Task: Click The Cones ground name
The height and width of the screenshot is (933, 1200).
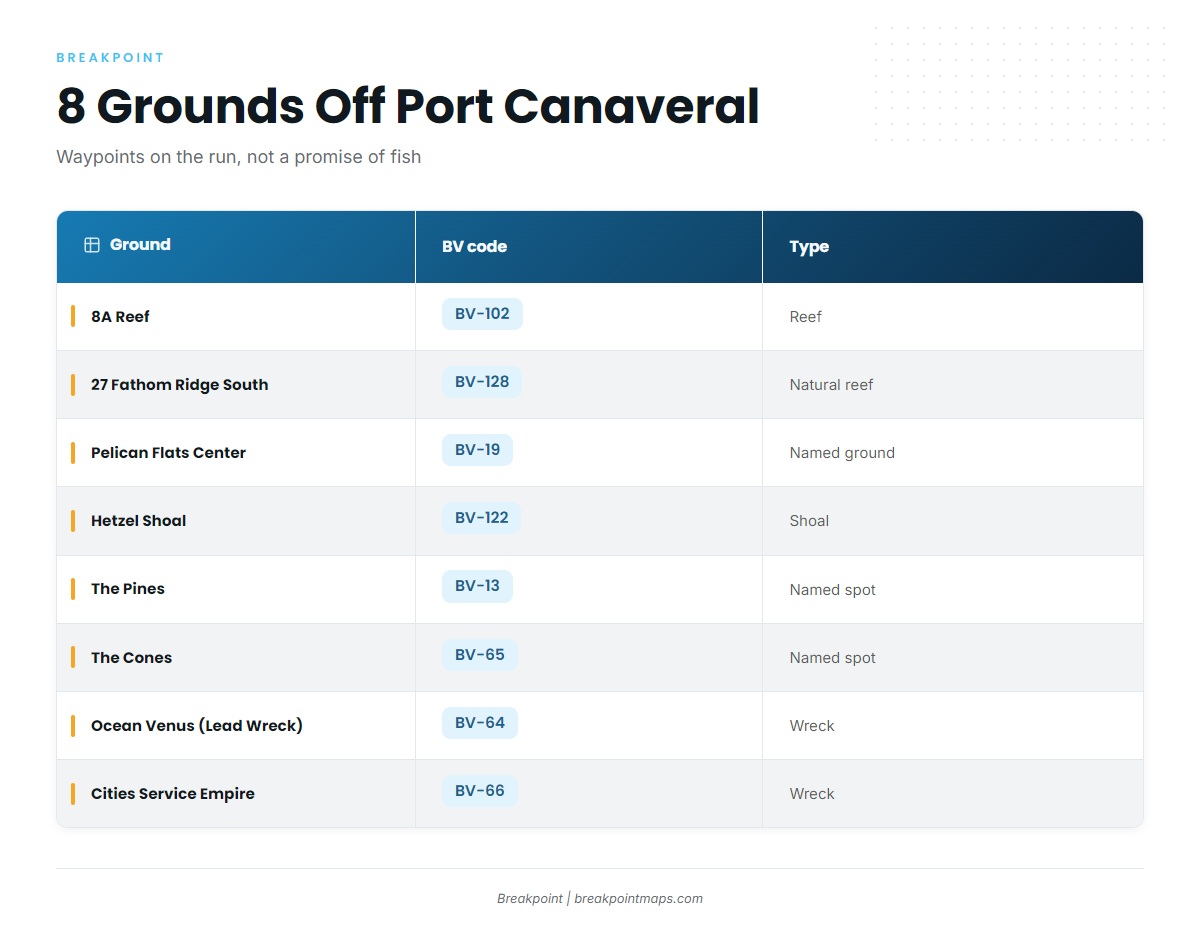Action: coord(131,658)
